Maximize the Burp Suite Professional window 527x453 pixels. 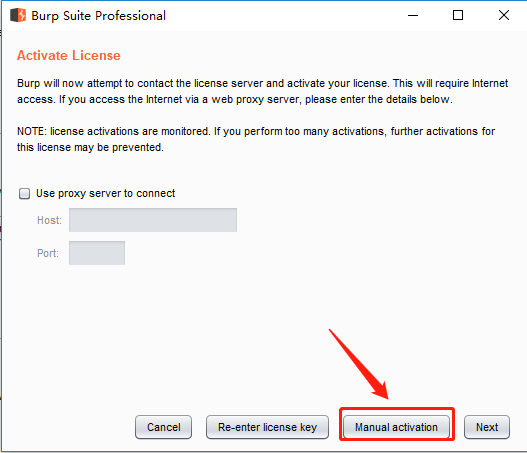tap(458, 15)
